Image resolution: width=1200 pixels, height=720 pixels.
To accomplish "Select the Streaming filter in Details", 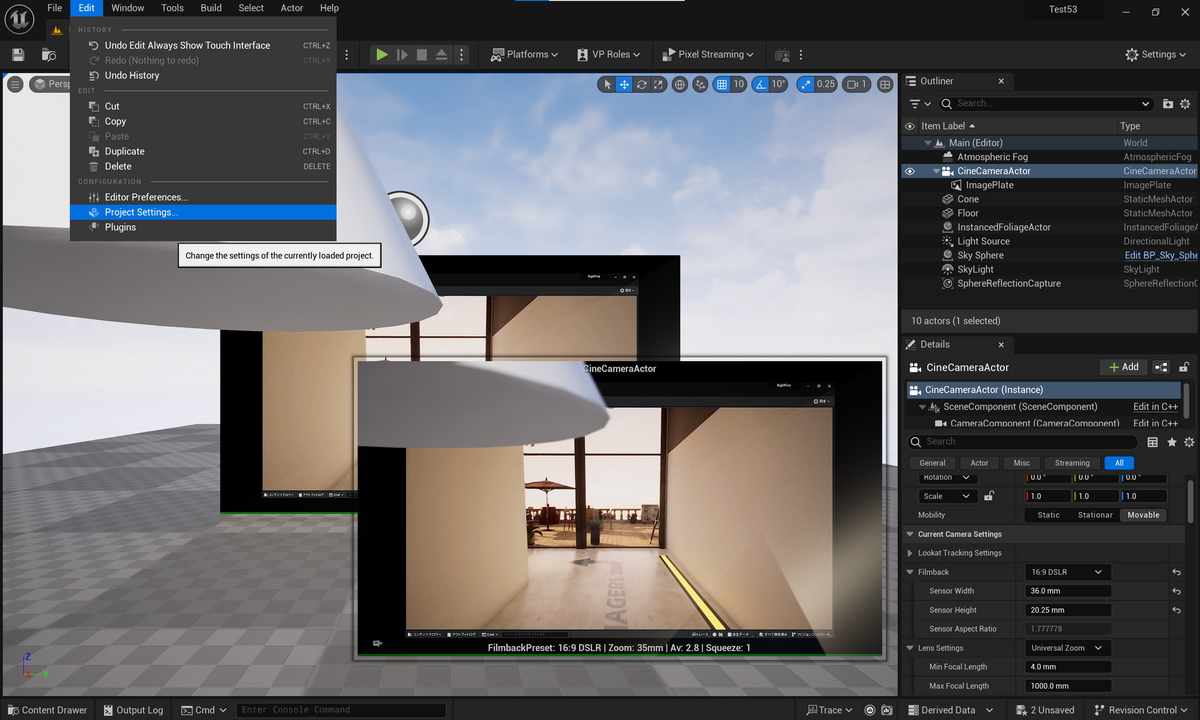I will [x=1072, y=463].
